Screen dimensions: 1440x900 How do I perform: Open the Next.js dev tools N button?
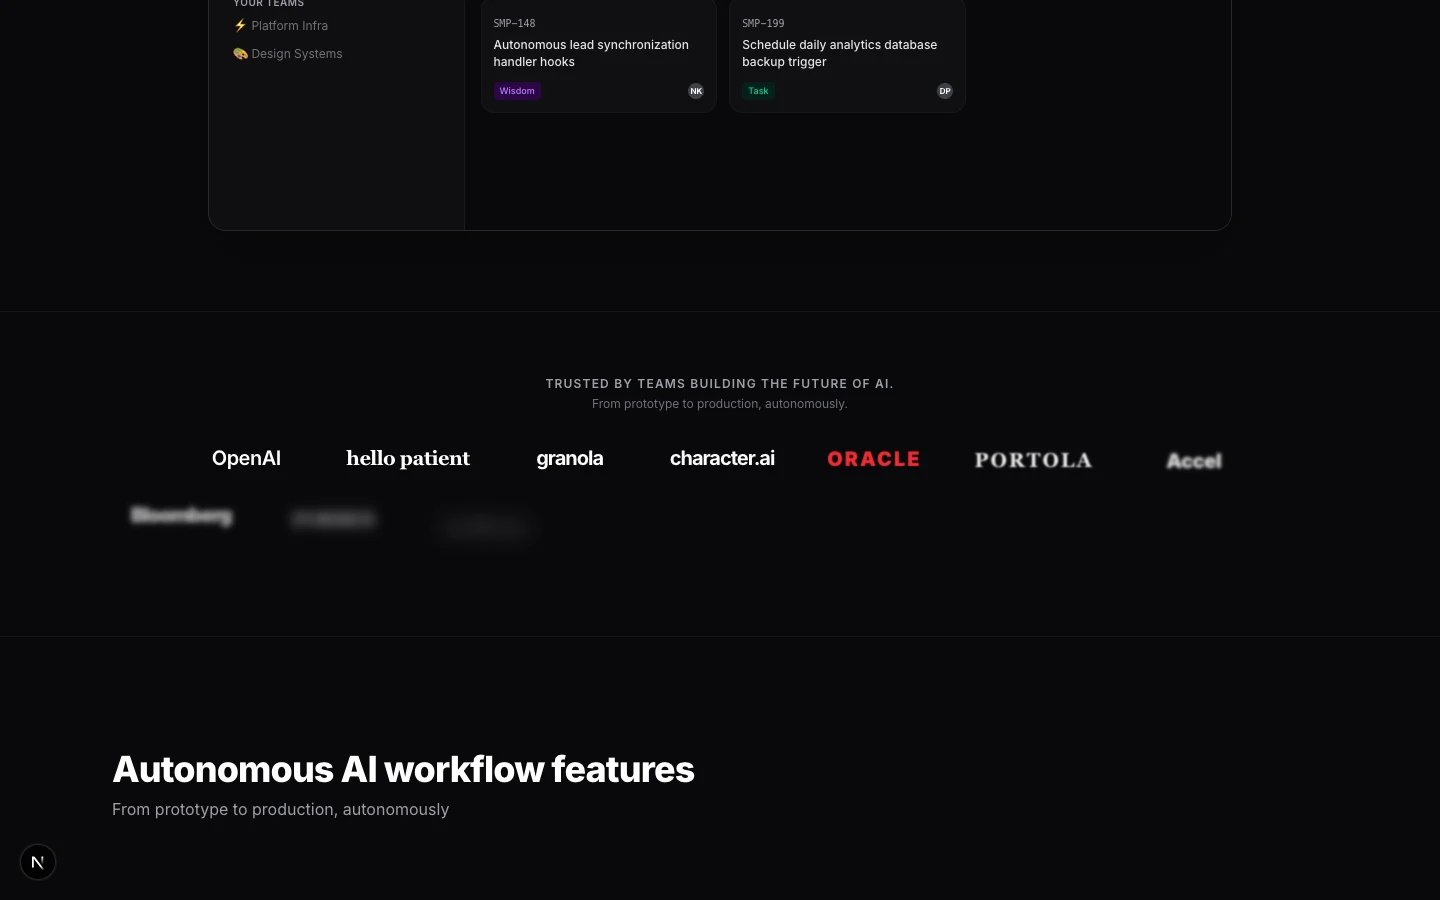pos(38,862)
